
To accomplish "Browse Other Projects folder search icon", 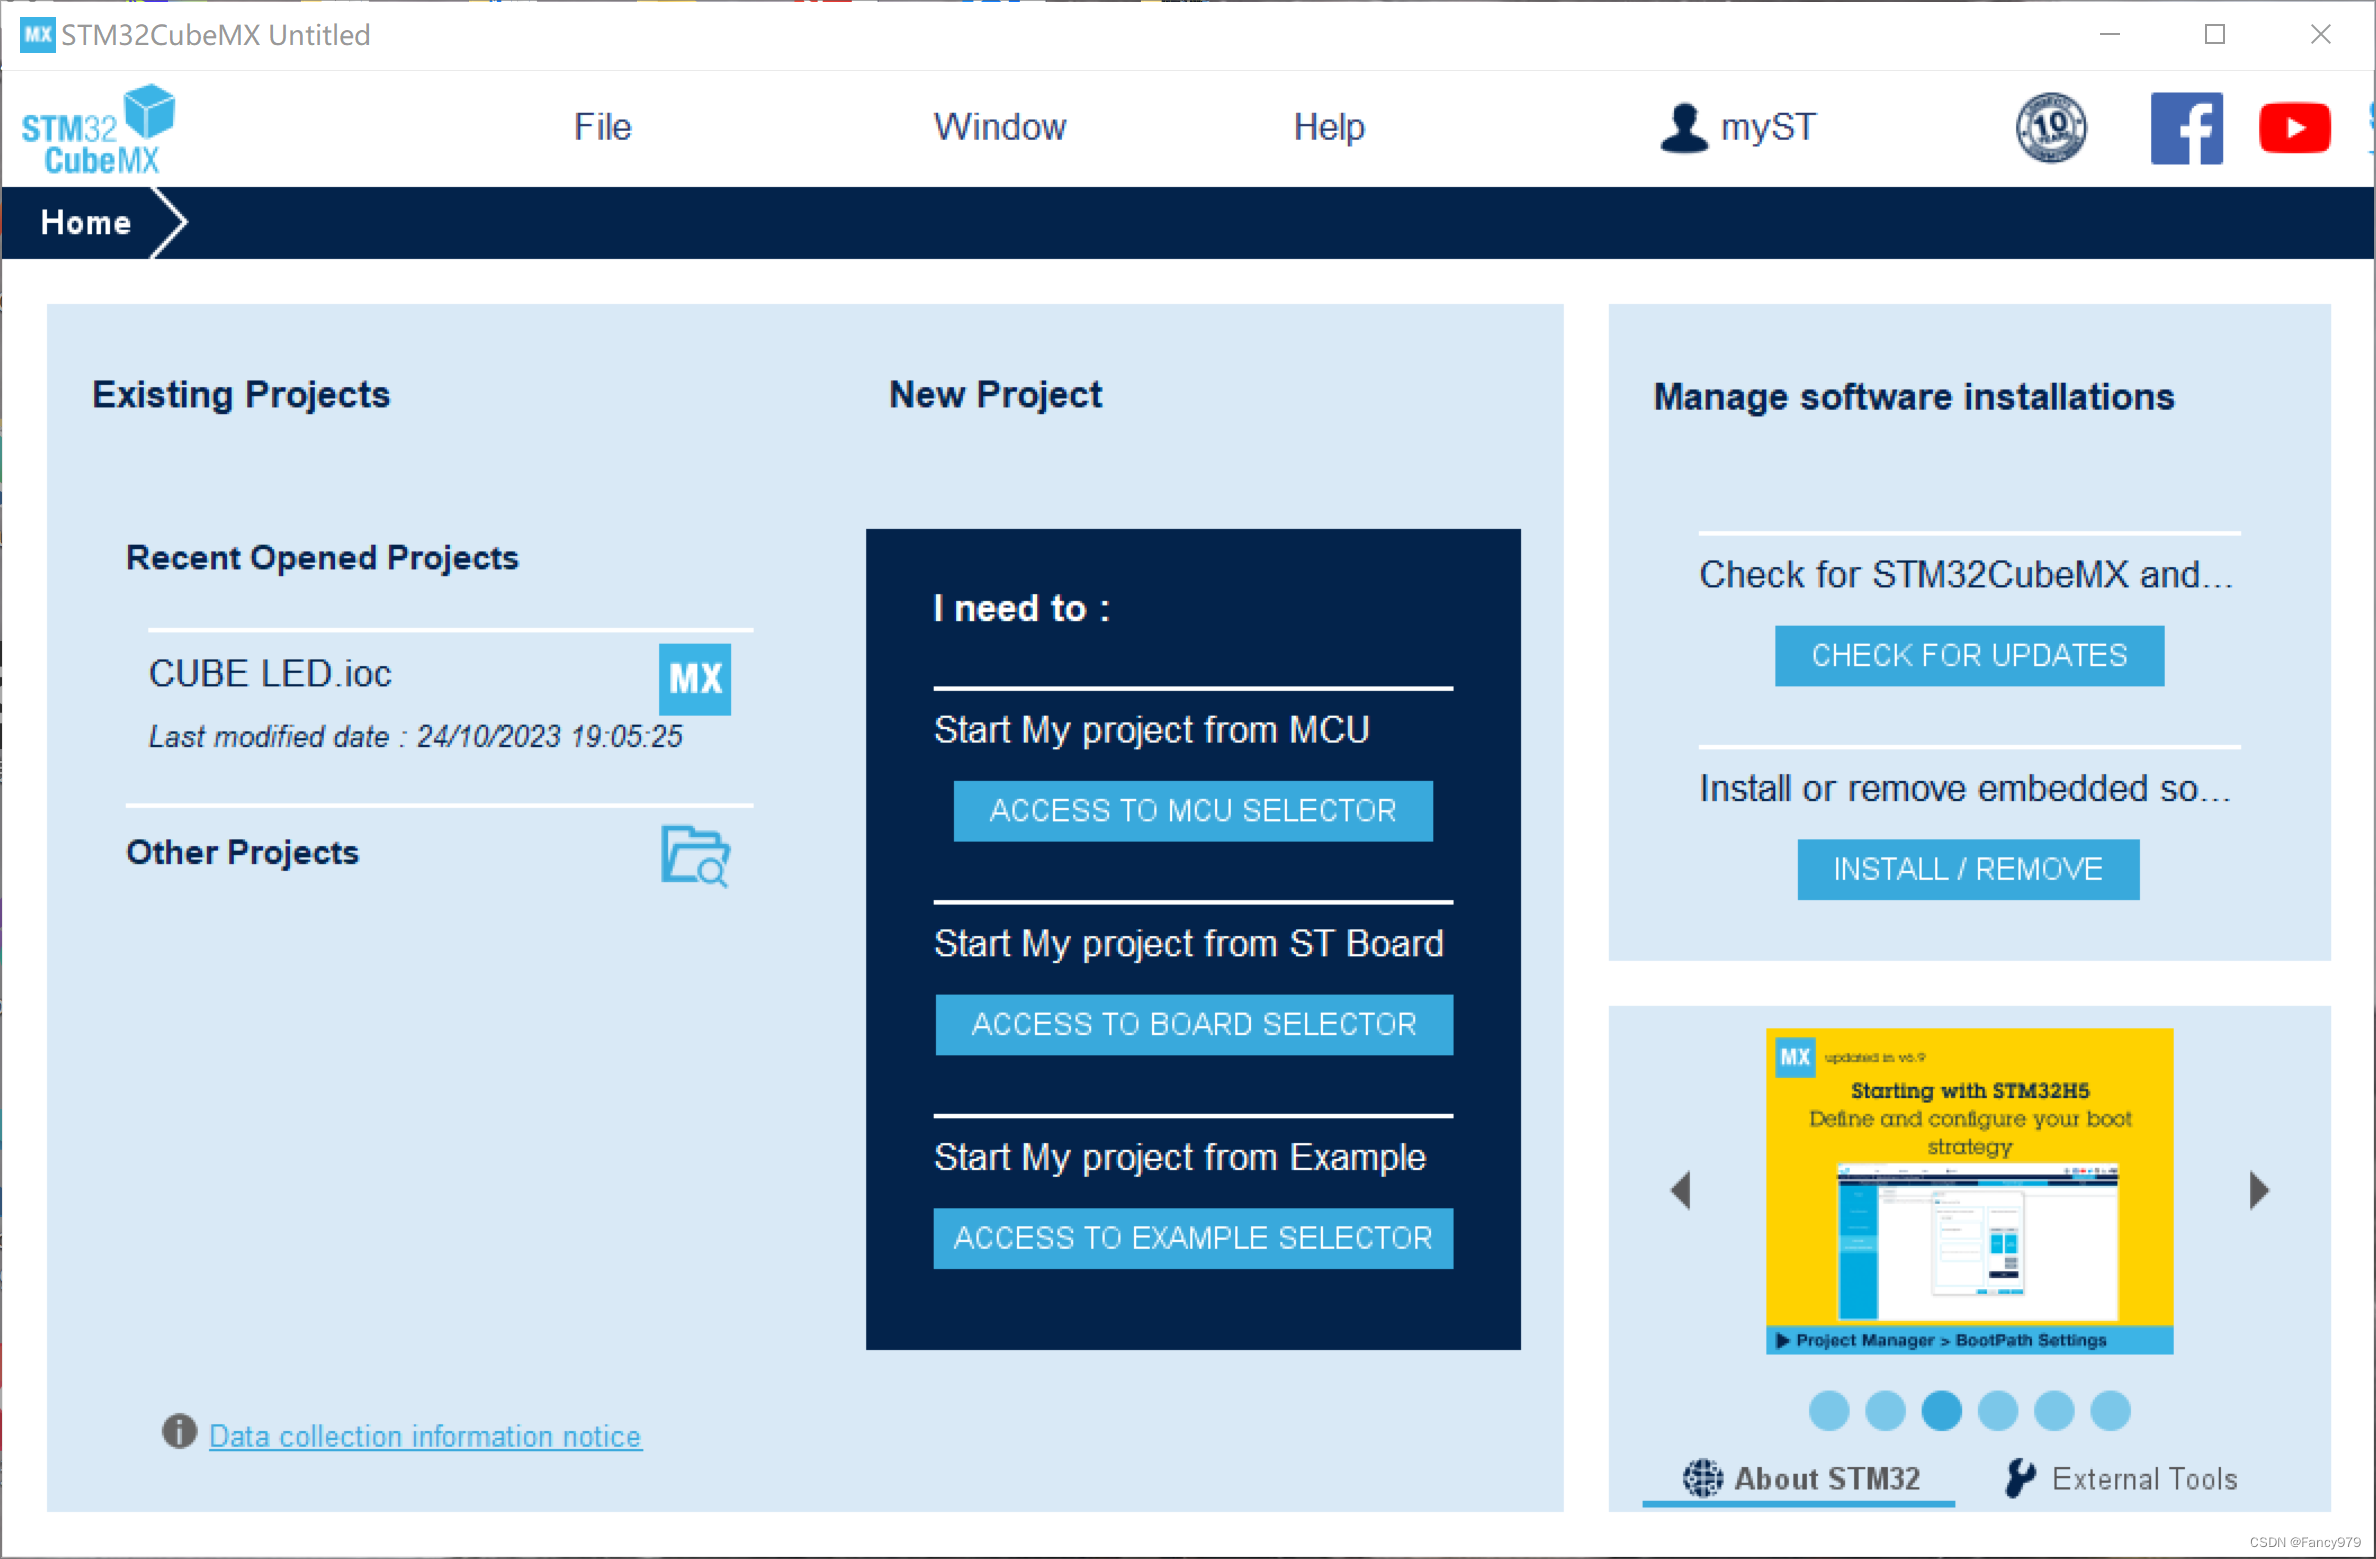I will (695, 856).
